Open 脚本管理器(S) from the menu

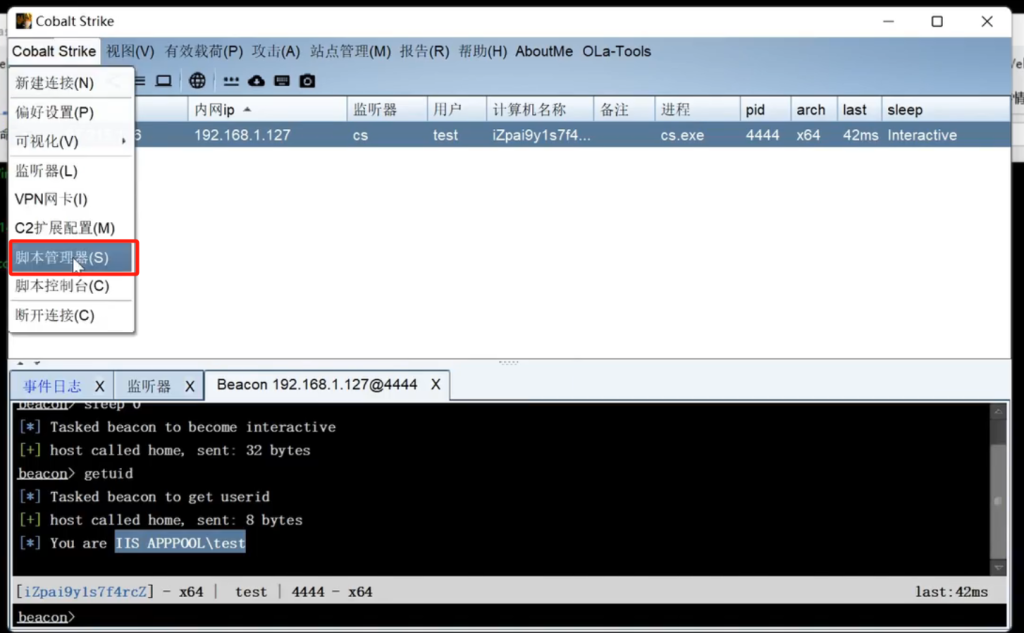[72, 257]
